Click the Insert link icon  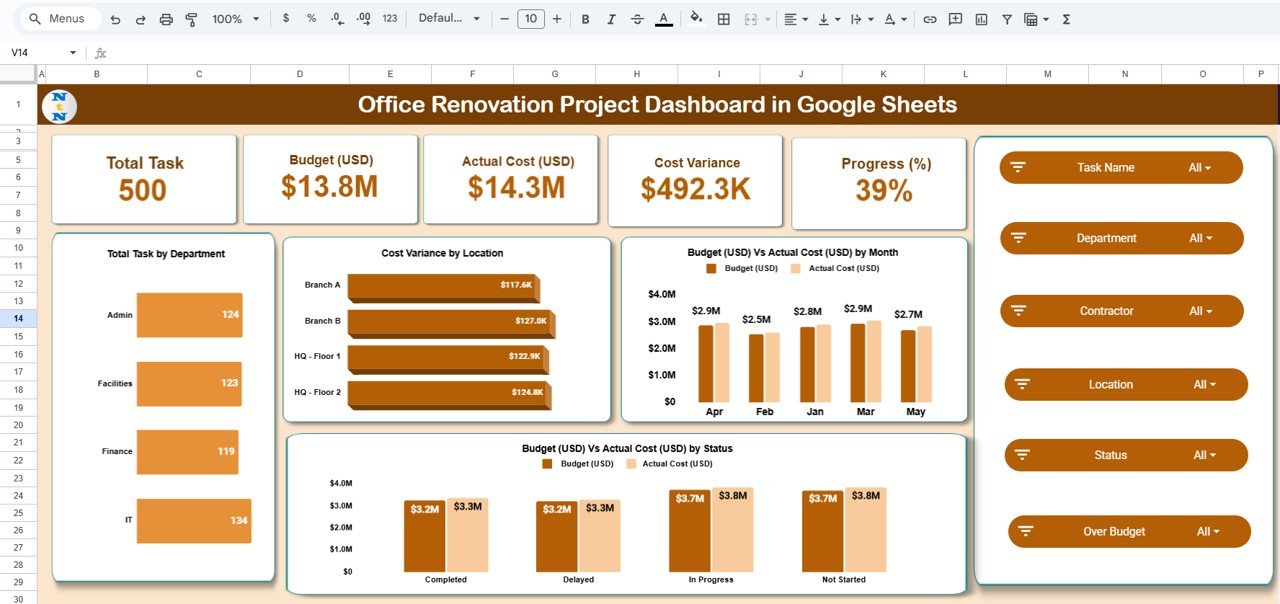pos(929,19)
